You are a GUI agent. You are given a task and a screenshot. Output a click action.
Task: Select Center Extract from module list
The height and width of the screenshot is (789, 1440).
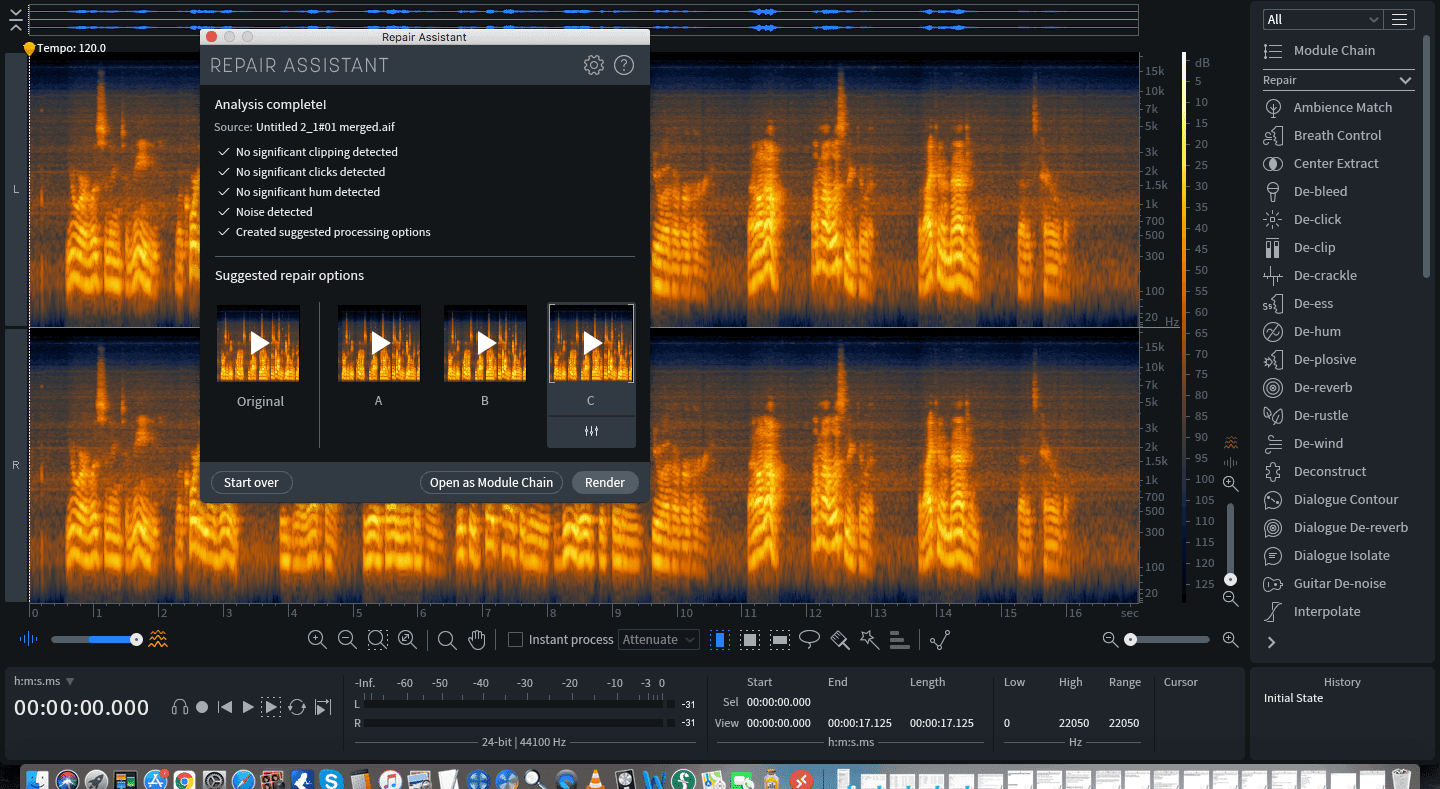coord(1322,163)
